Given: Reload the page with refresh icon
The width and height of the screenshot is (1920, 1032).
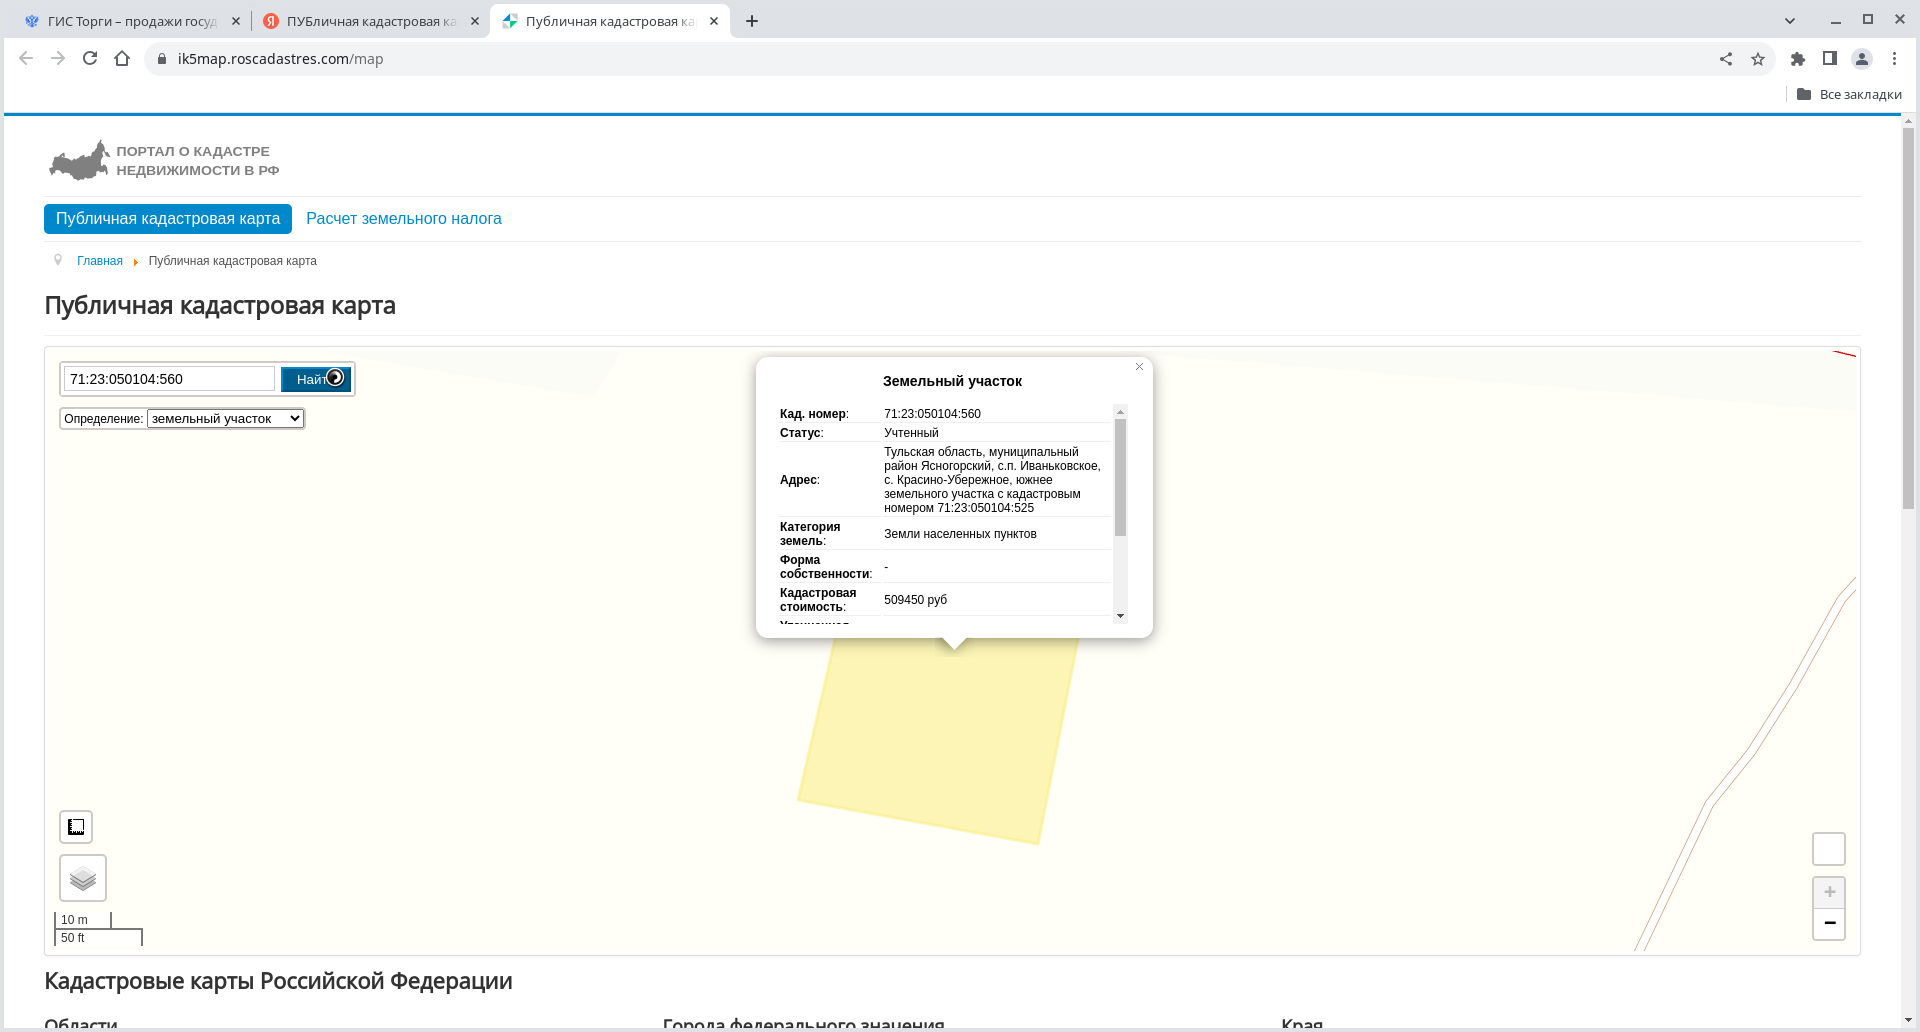Looking at the screenshot, I should [x=90, y=59].
